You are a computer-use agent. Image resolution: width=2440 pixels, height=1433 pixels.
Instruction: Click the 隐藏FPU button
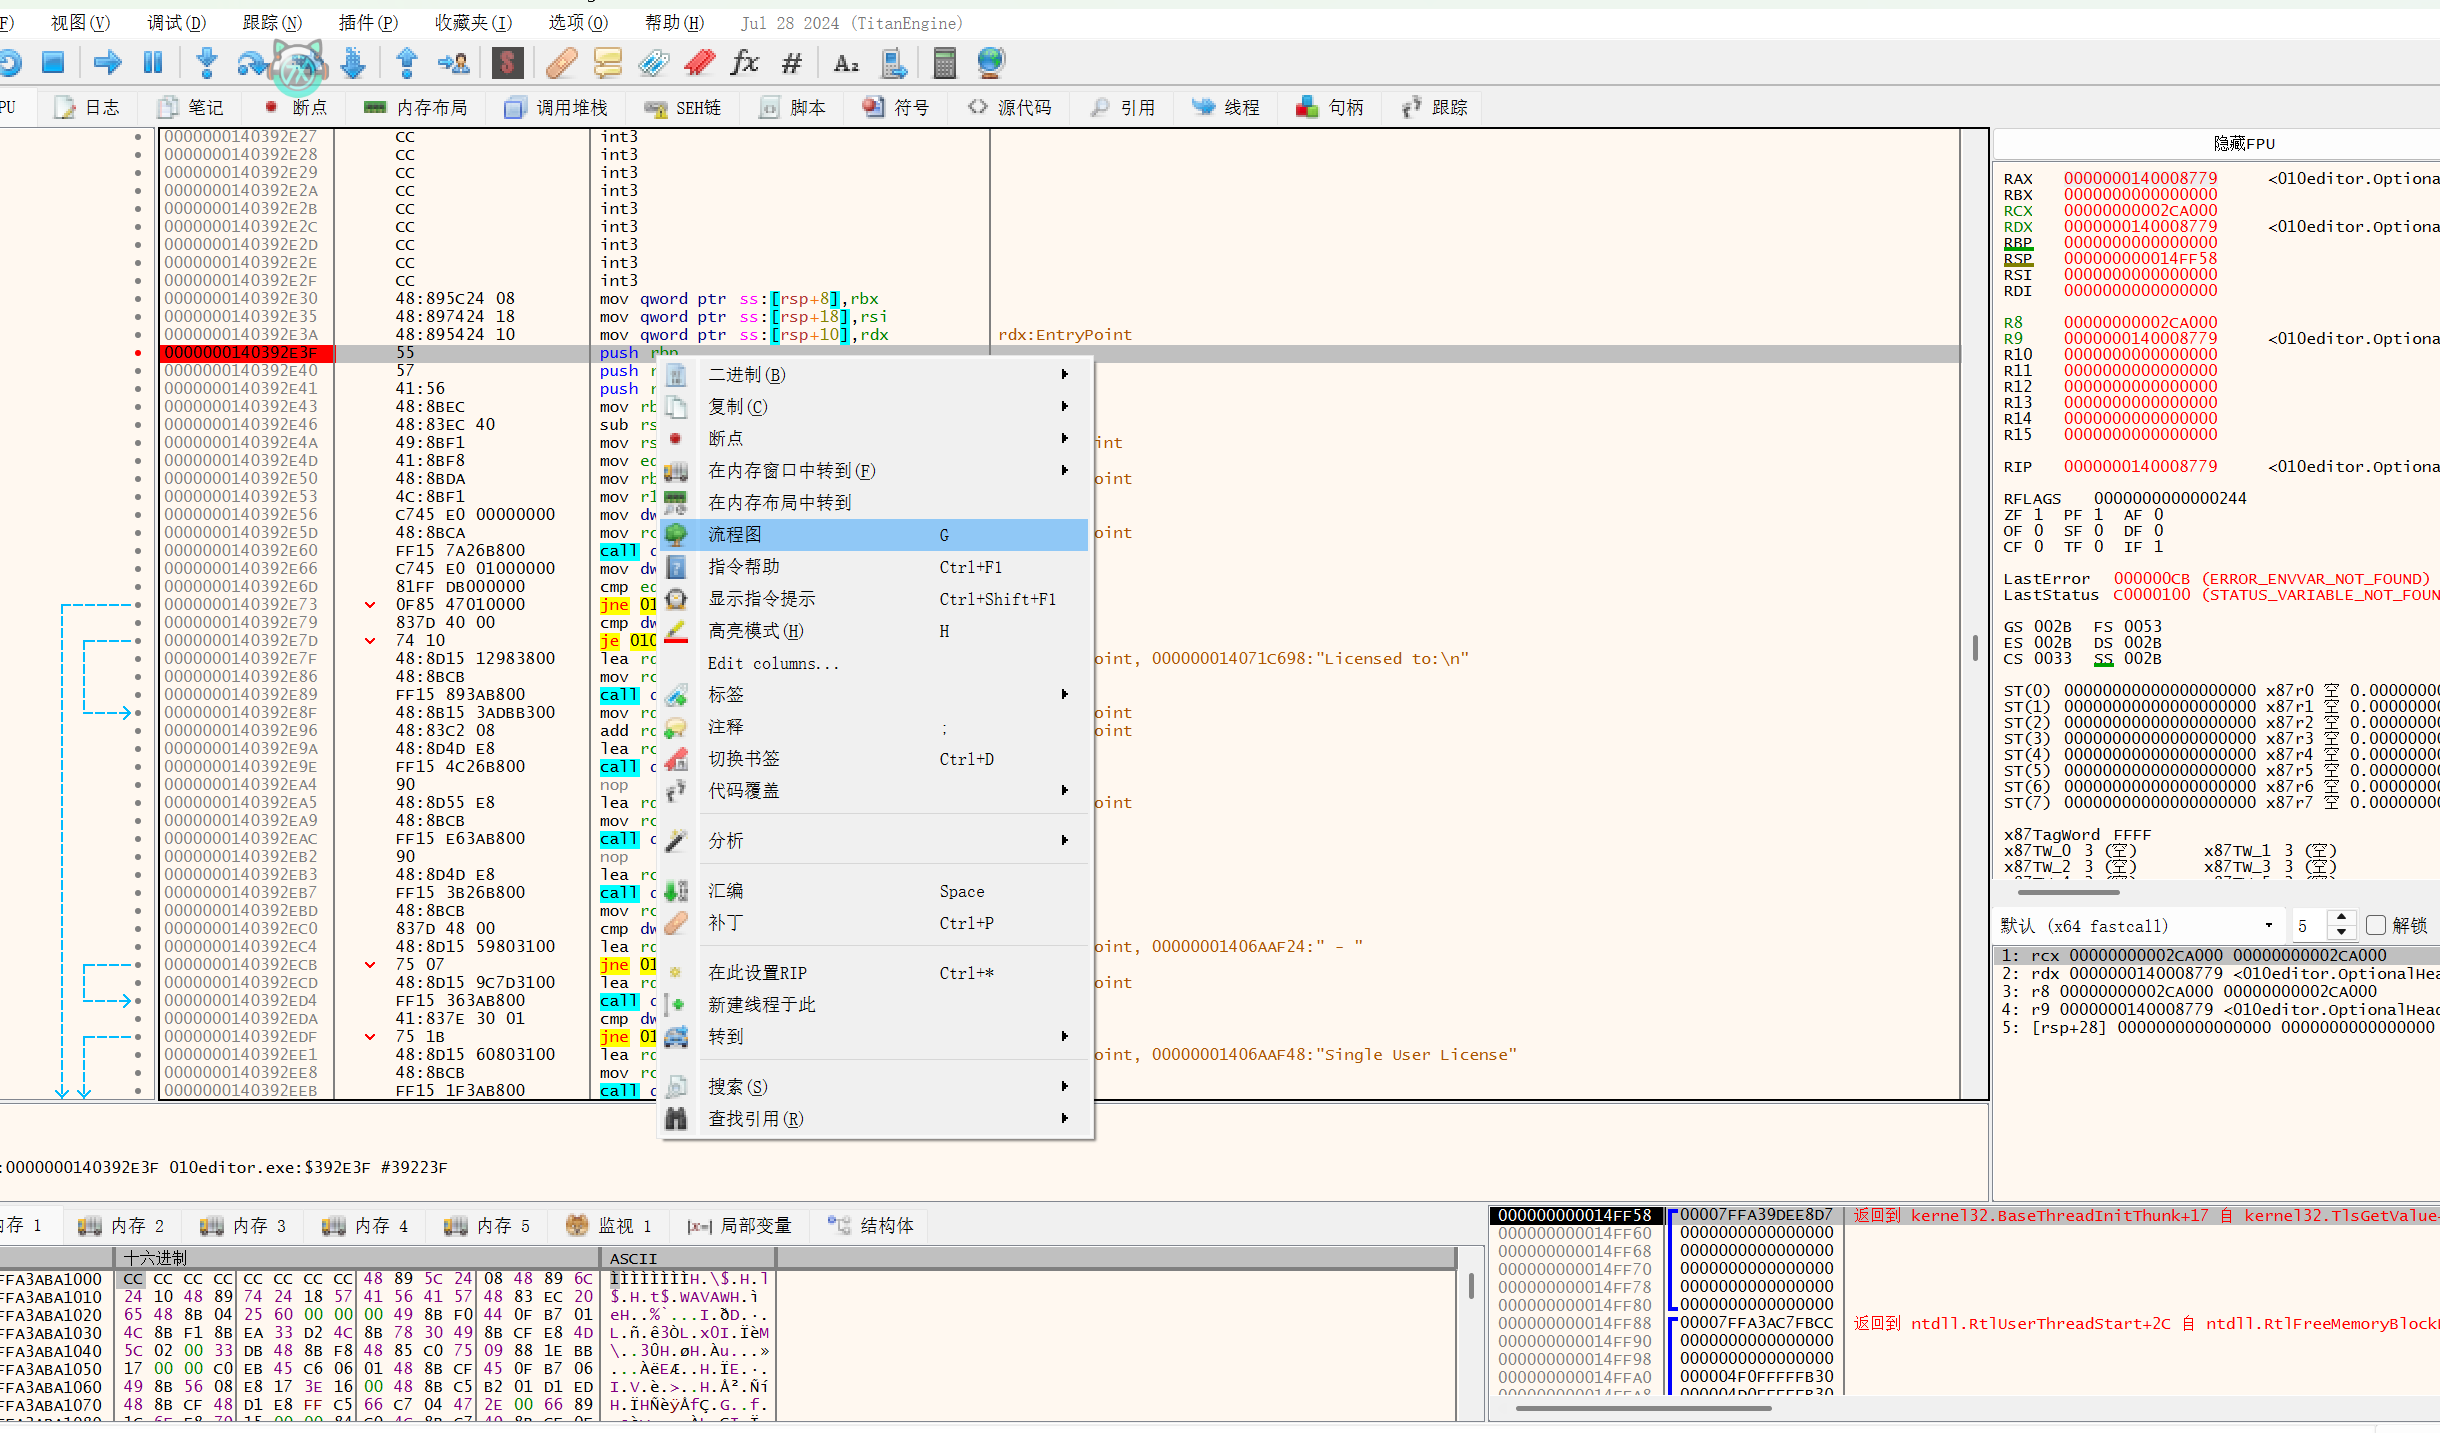(2243, 143)
